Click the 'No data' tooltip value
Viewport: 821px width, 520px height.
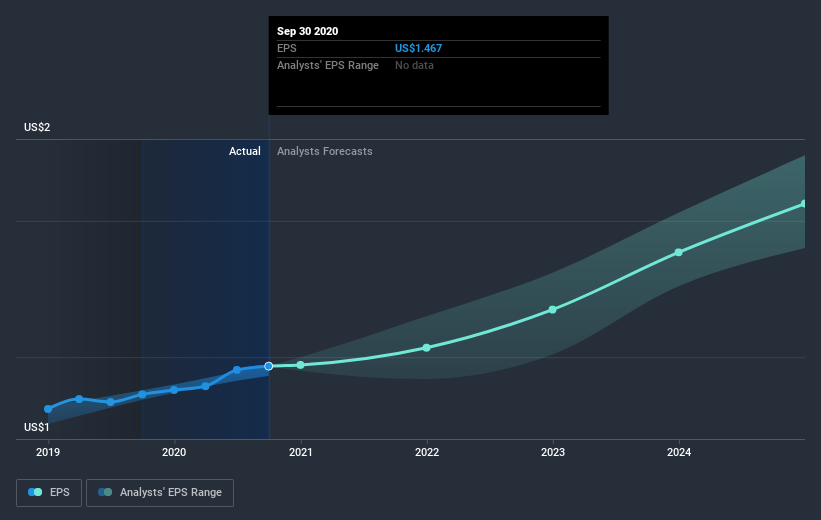[x=414, y=65]
